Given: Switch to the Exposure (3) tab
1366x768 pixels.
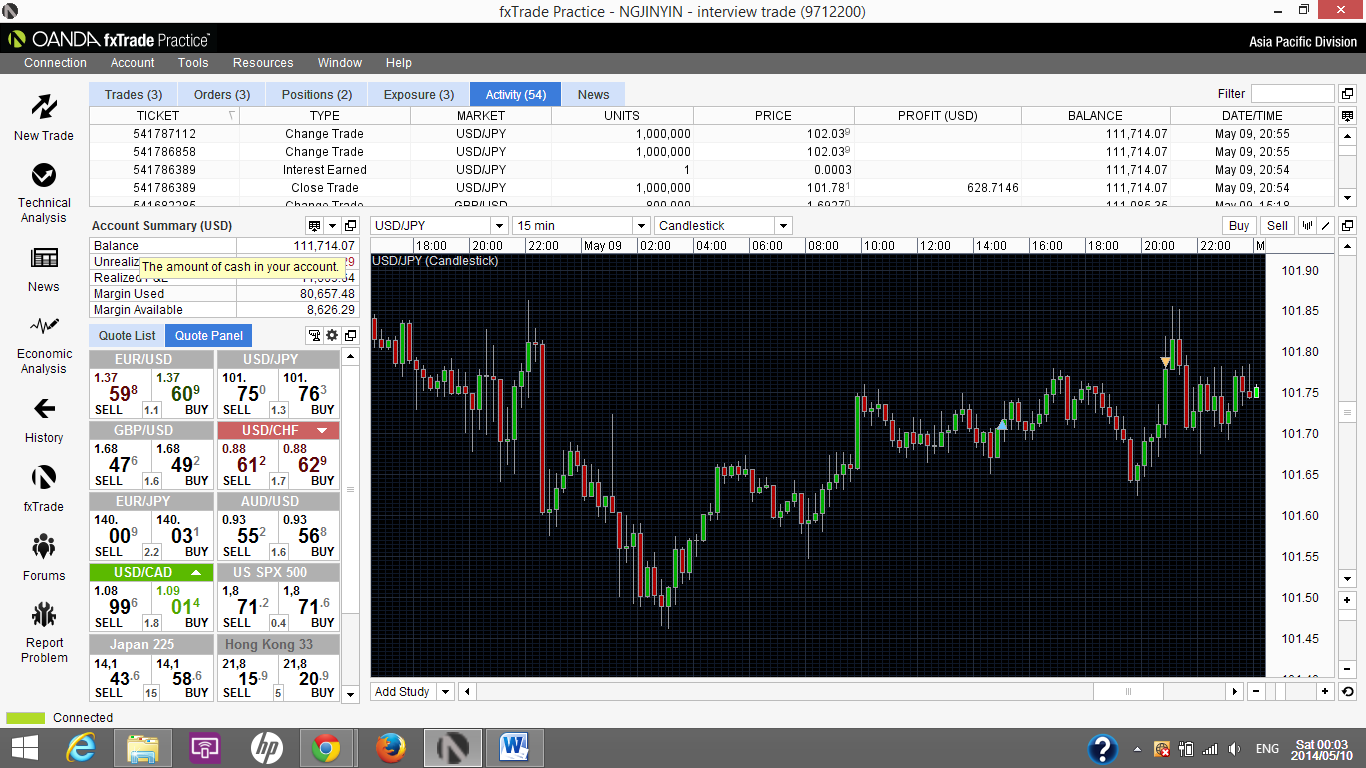Looking at the screenshot, I should click(x=419, y=94).
